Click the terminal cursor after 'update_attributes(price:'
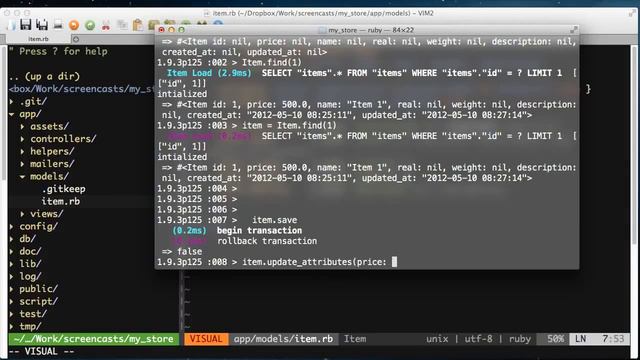The image size is (640, 360). [394, 262]
